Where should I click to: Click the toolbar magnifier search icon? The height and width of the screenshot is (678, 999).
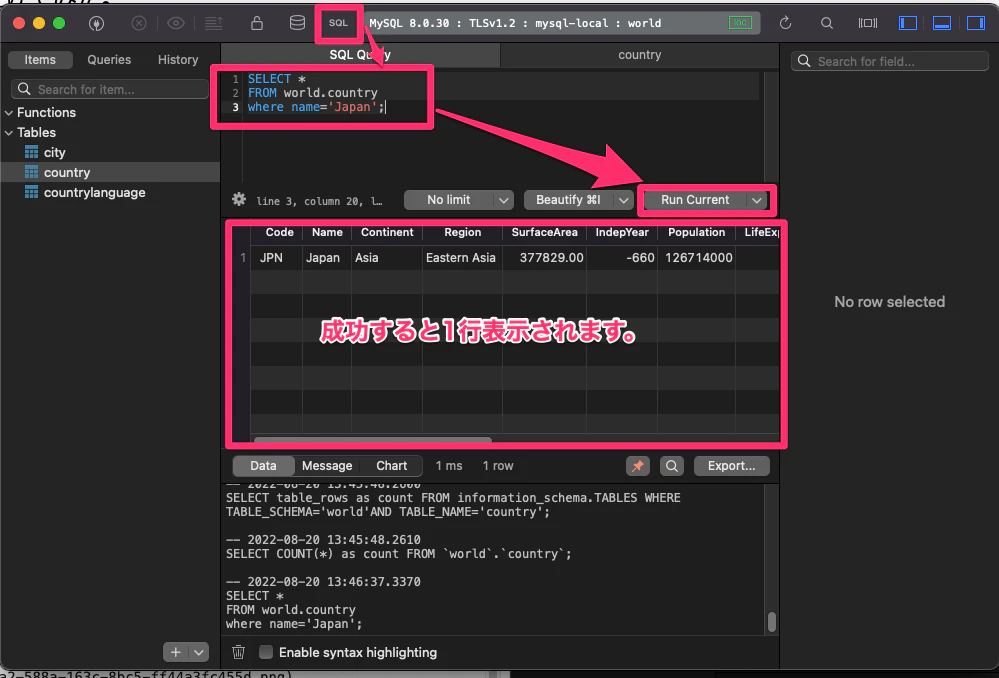coord(826,23)
